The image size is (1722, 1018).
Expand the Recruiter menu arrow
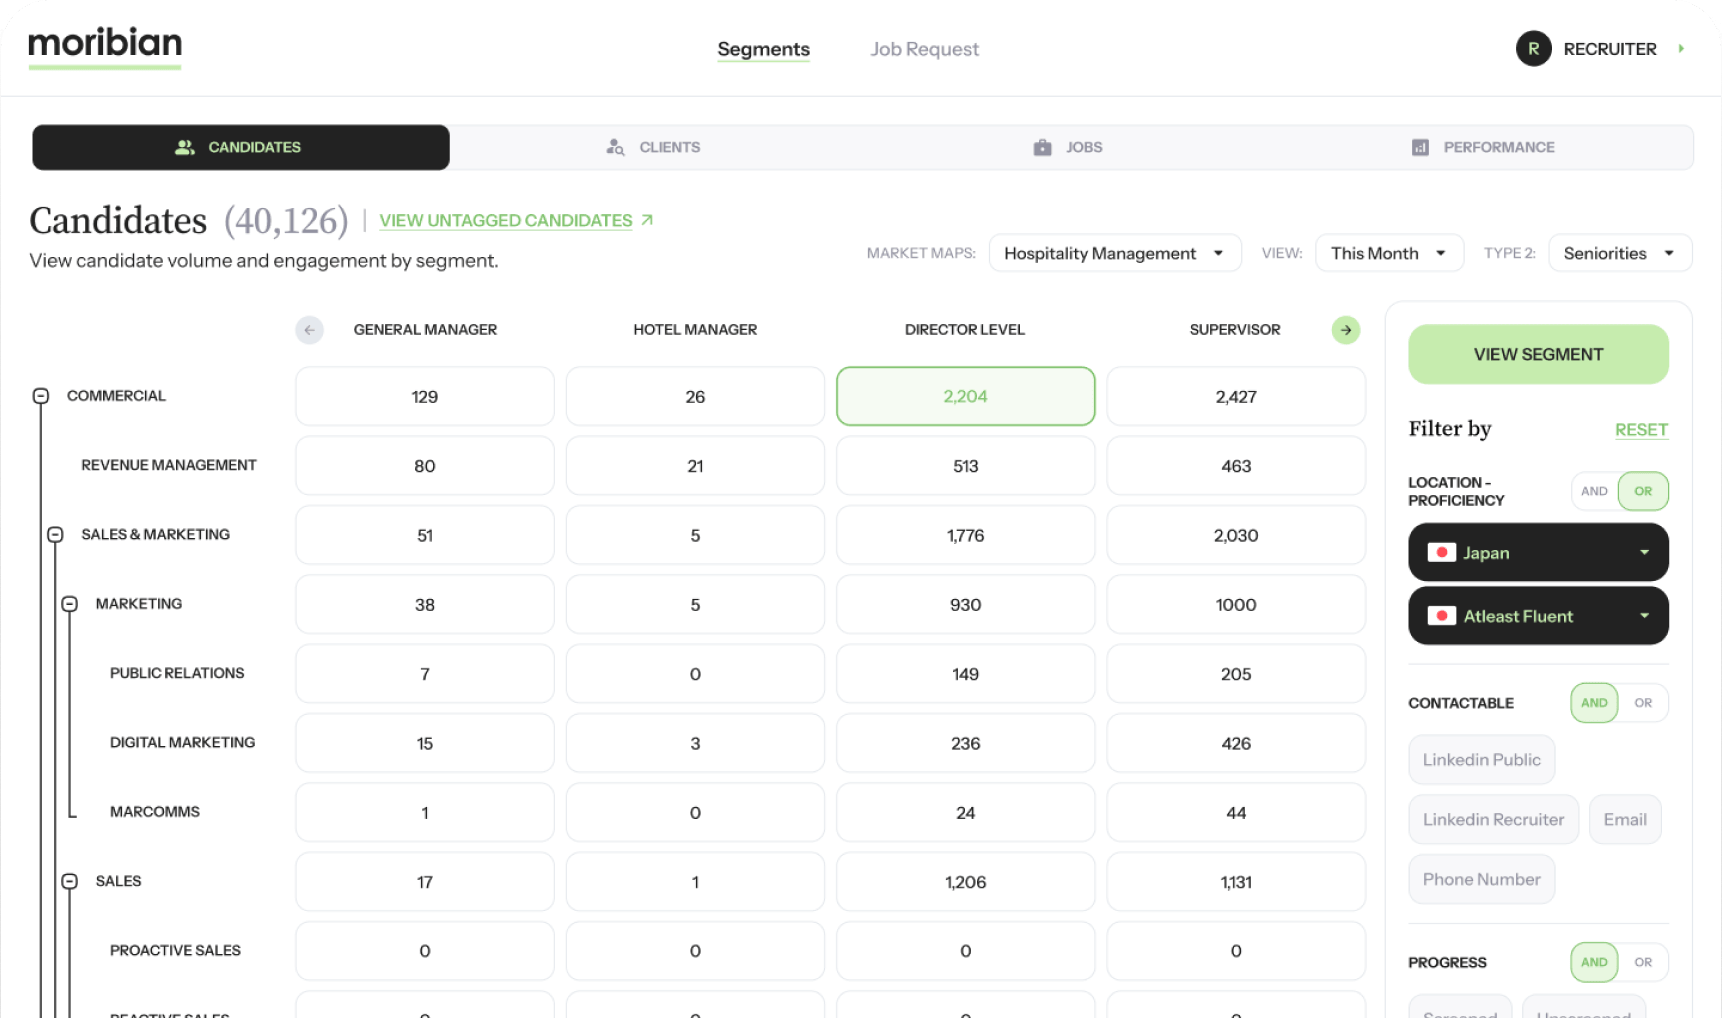pos(1681,48)
